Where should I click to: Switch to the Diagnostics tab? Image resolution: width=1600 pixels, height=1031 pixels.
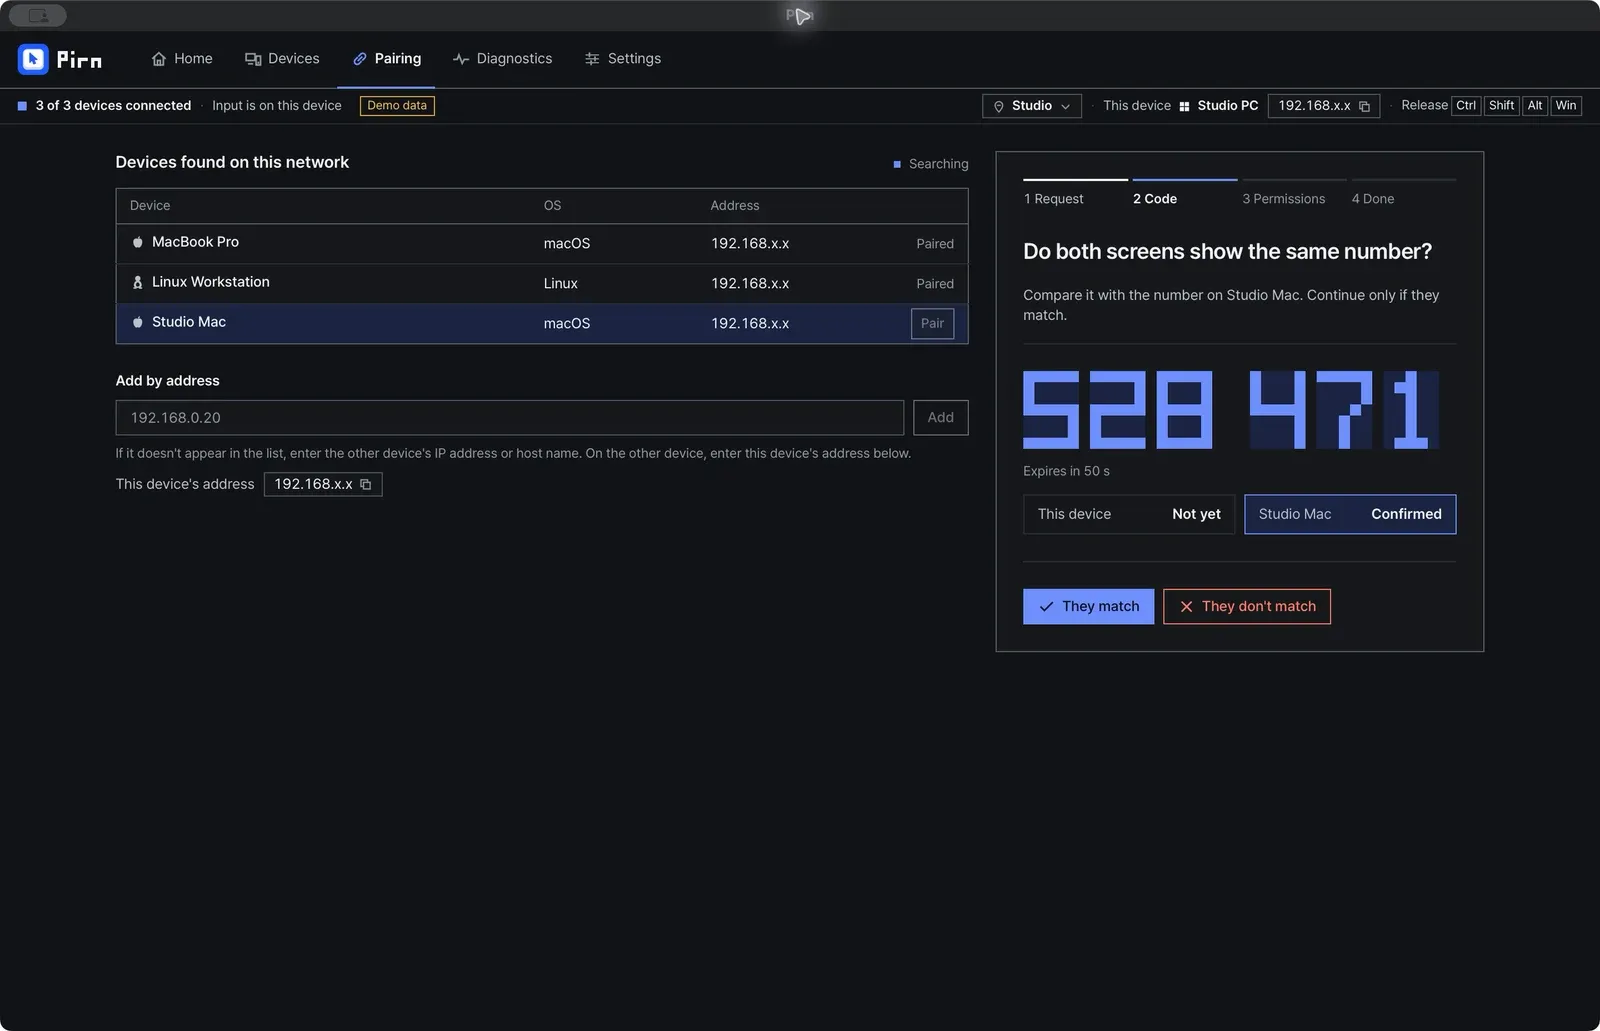pos(502,59)
